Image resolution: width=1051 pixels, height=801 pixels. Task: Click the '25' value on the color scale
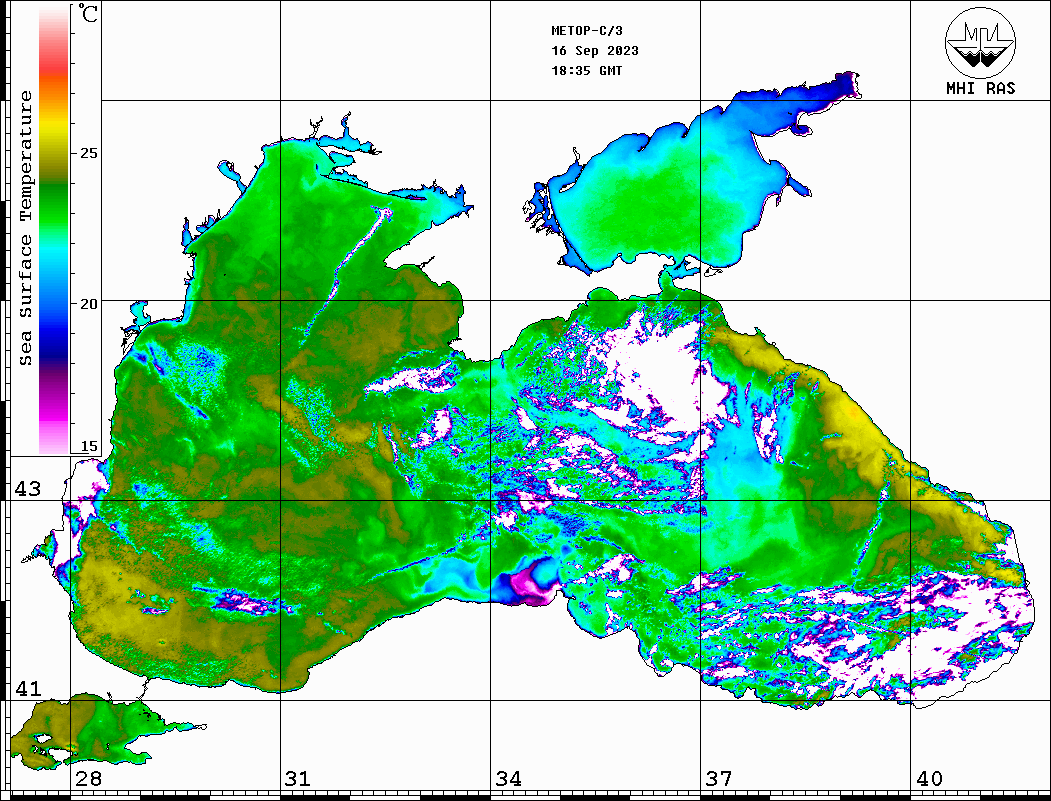(x=88, y=153)
